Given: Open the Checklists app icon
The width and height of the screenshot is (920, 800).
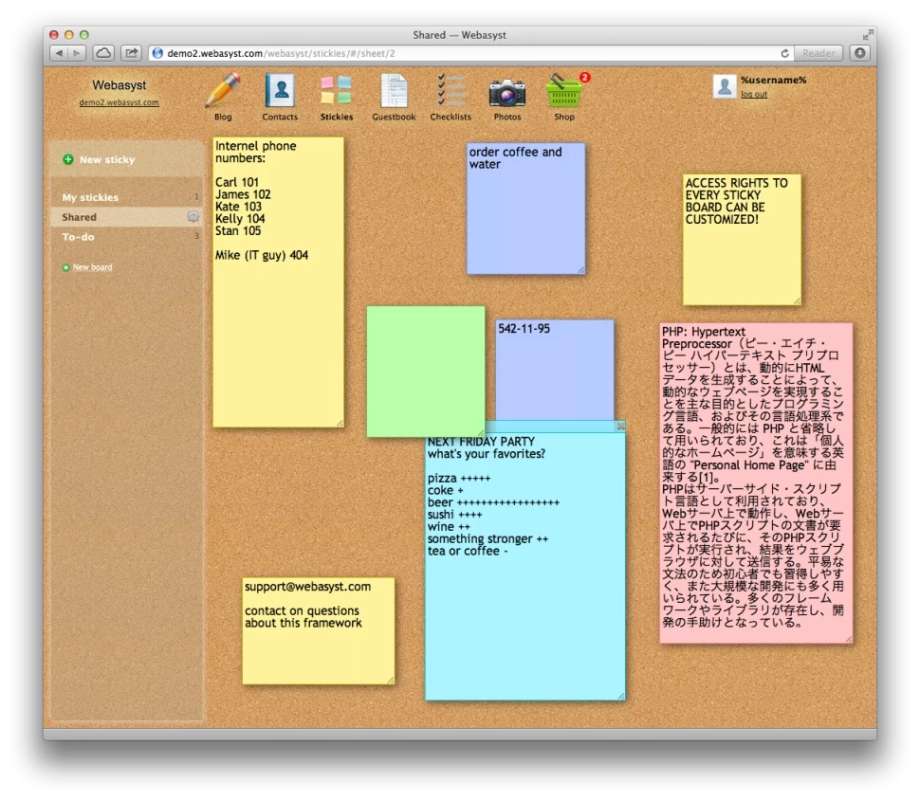Looking at the screenshot, I should click(x=451, y=91).
